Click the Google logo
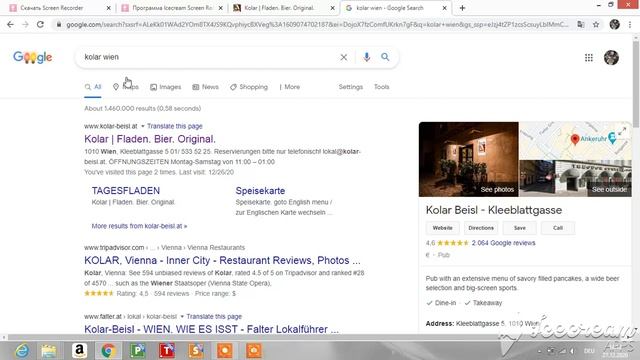 [x=32, y=57]
